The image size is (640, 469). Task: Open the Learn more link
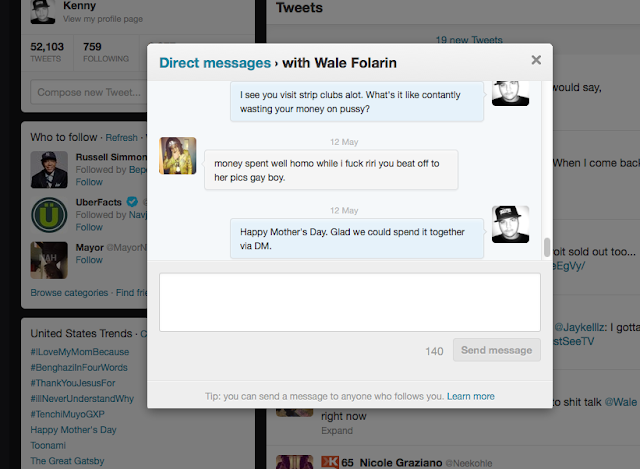tap(471, 396)
